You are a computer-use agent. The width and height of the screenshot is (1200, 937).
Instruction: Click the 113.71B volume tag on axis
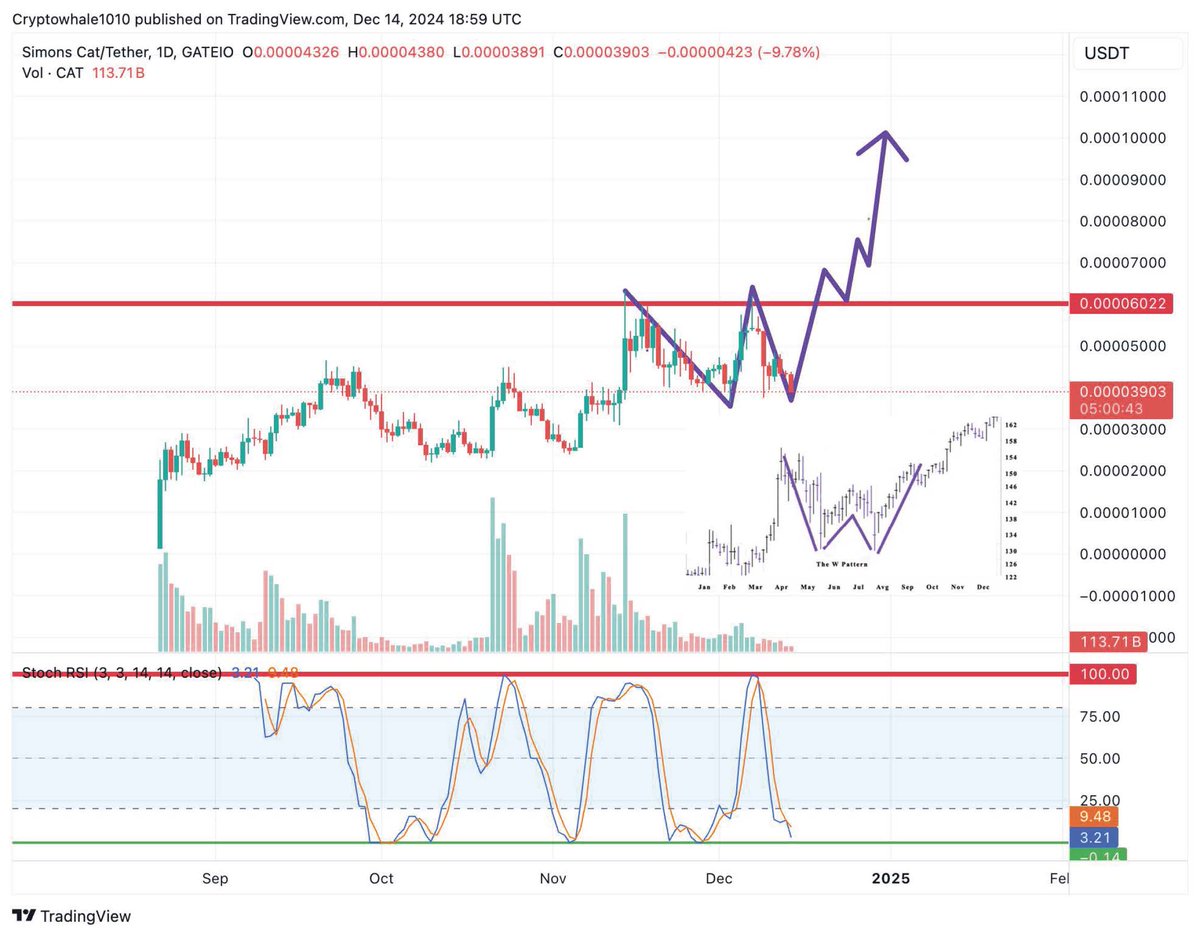tap(1106, 641)
